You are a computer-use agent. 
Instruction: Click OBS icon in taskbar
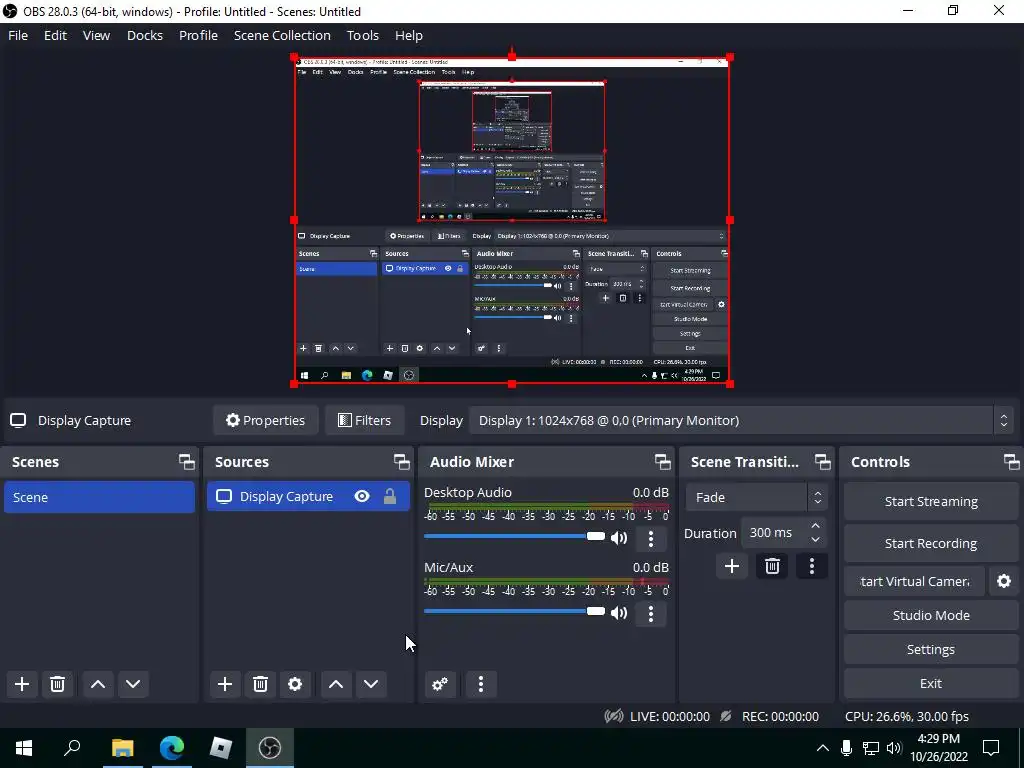pos(270,748)
